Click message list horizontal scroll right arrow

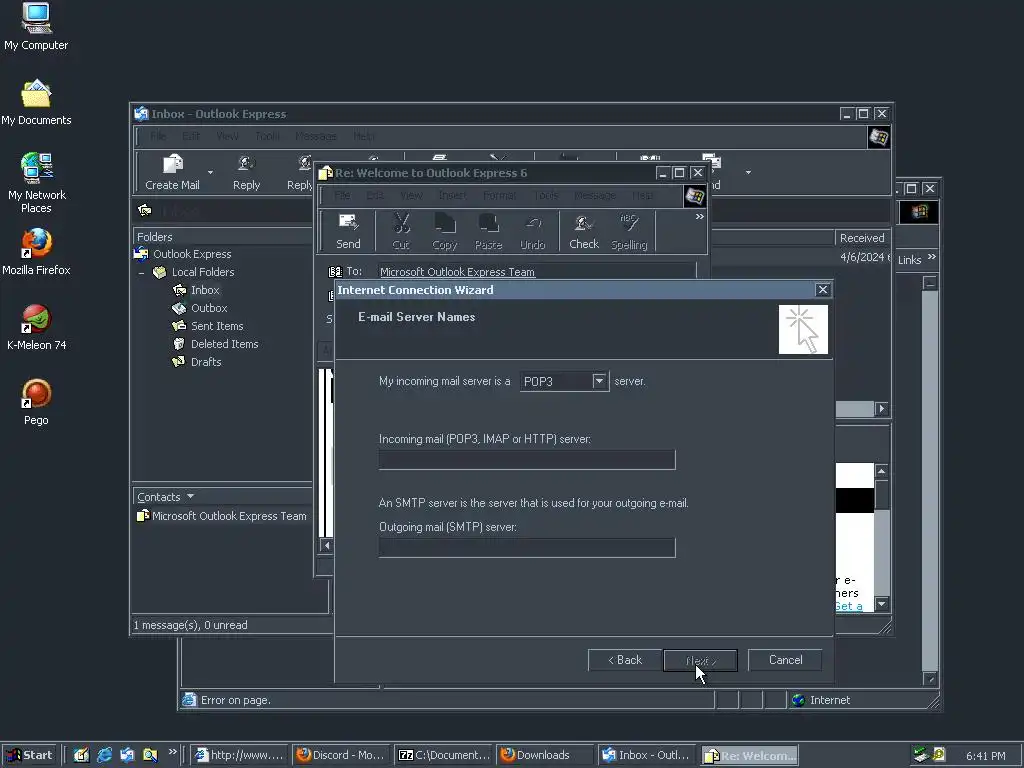tap(882, 409)
